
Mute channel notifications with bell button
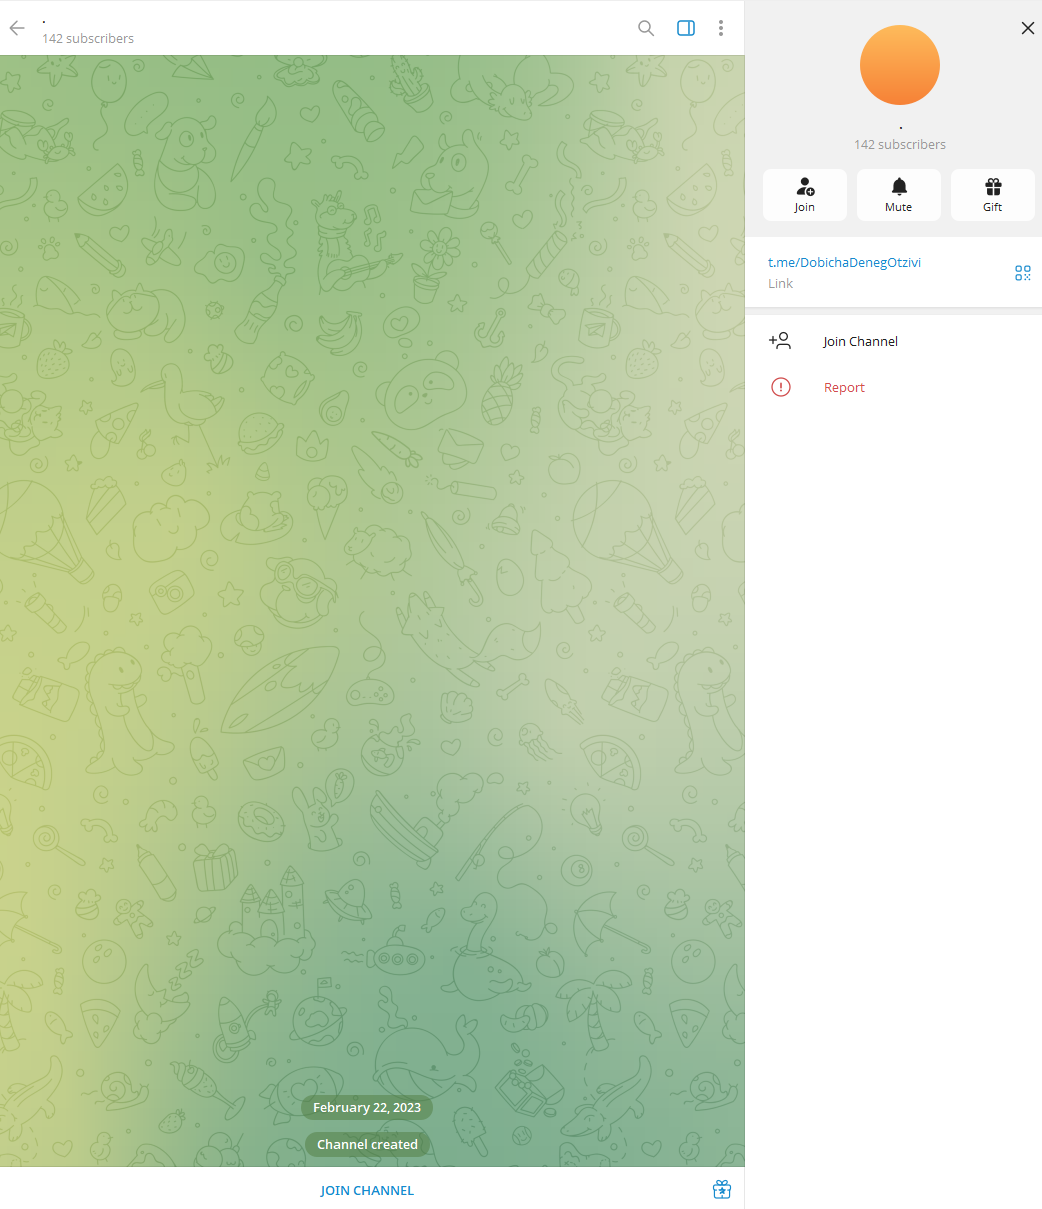tap(899, 195)
